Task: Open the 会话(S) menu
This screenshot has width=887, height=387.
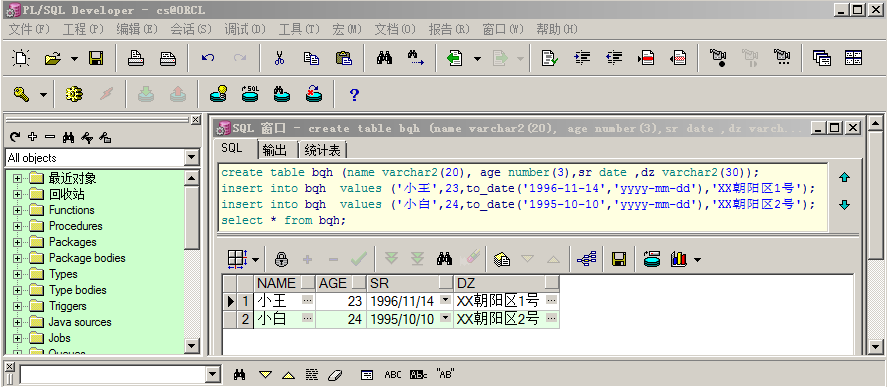Action: [191, 29]
